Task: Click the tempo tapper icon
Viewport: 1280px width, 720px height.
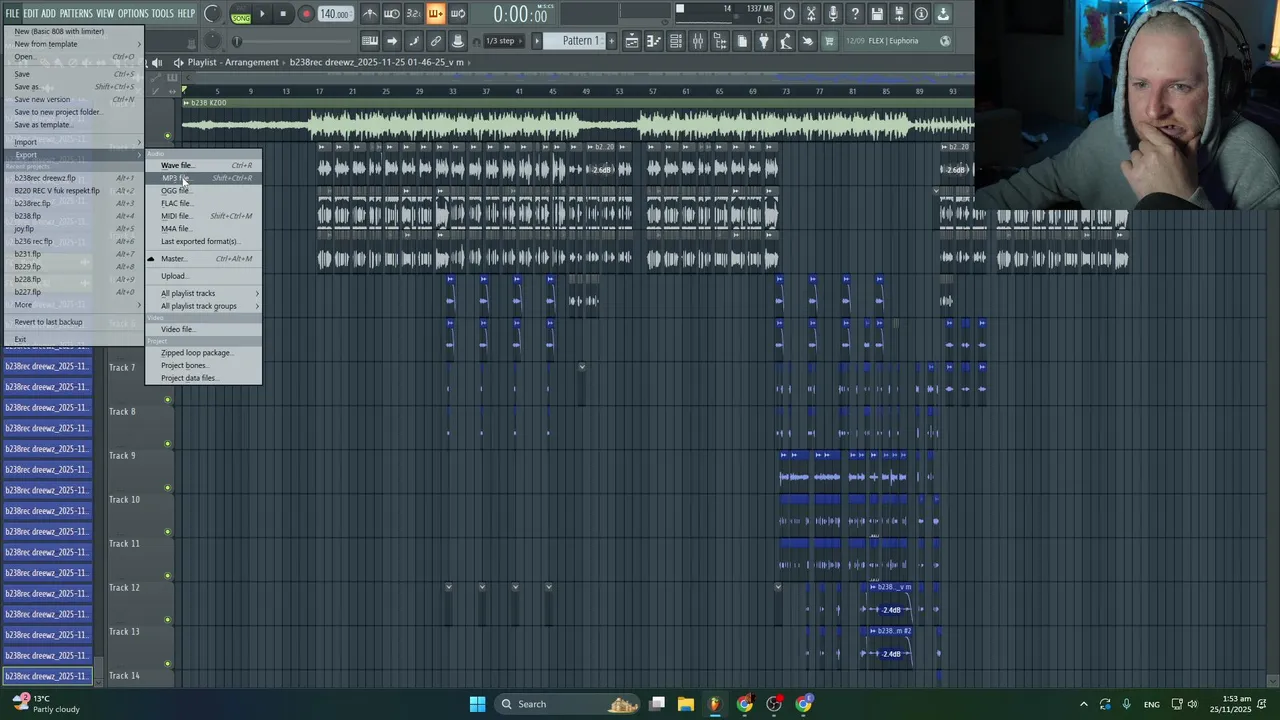Action: (786, 41)
